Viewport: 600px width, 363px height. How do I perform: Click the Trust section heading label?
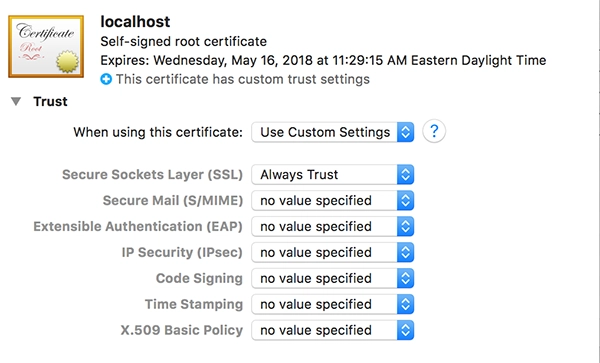point(50,101)
